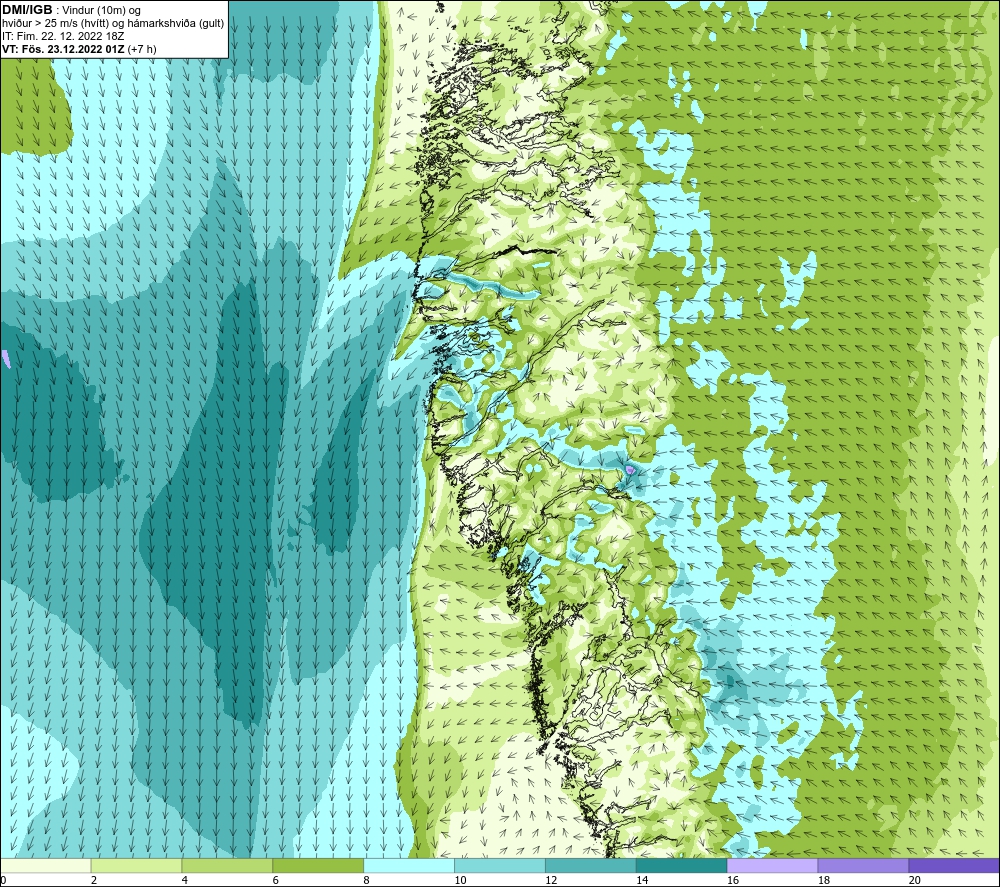
Task: Click the purple wind-maximum spot in the fjord
Action: (x=630, y=469)
